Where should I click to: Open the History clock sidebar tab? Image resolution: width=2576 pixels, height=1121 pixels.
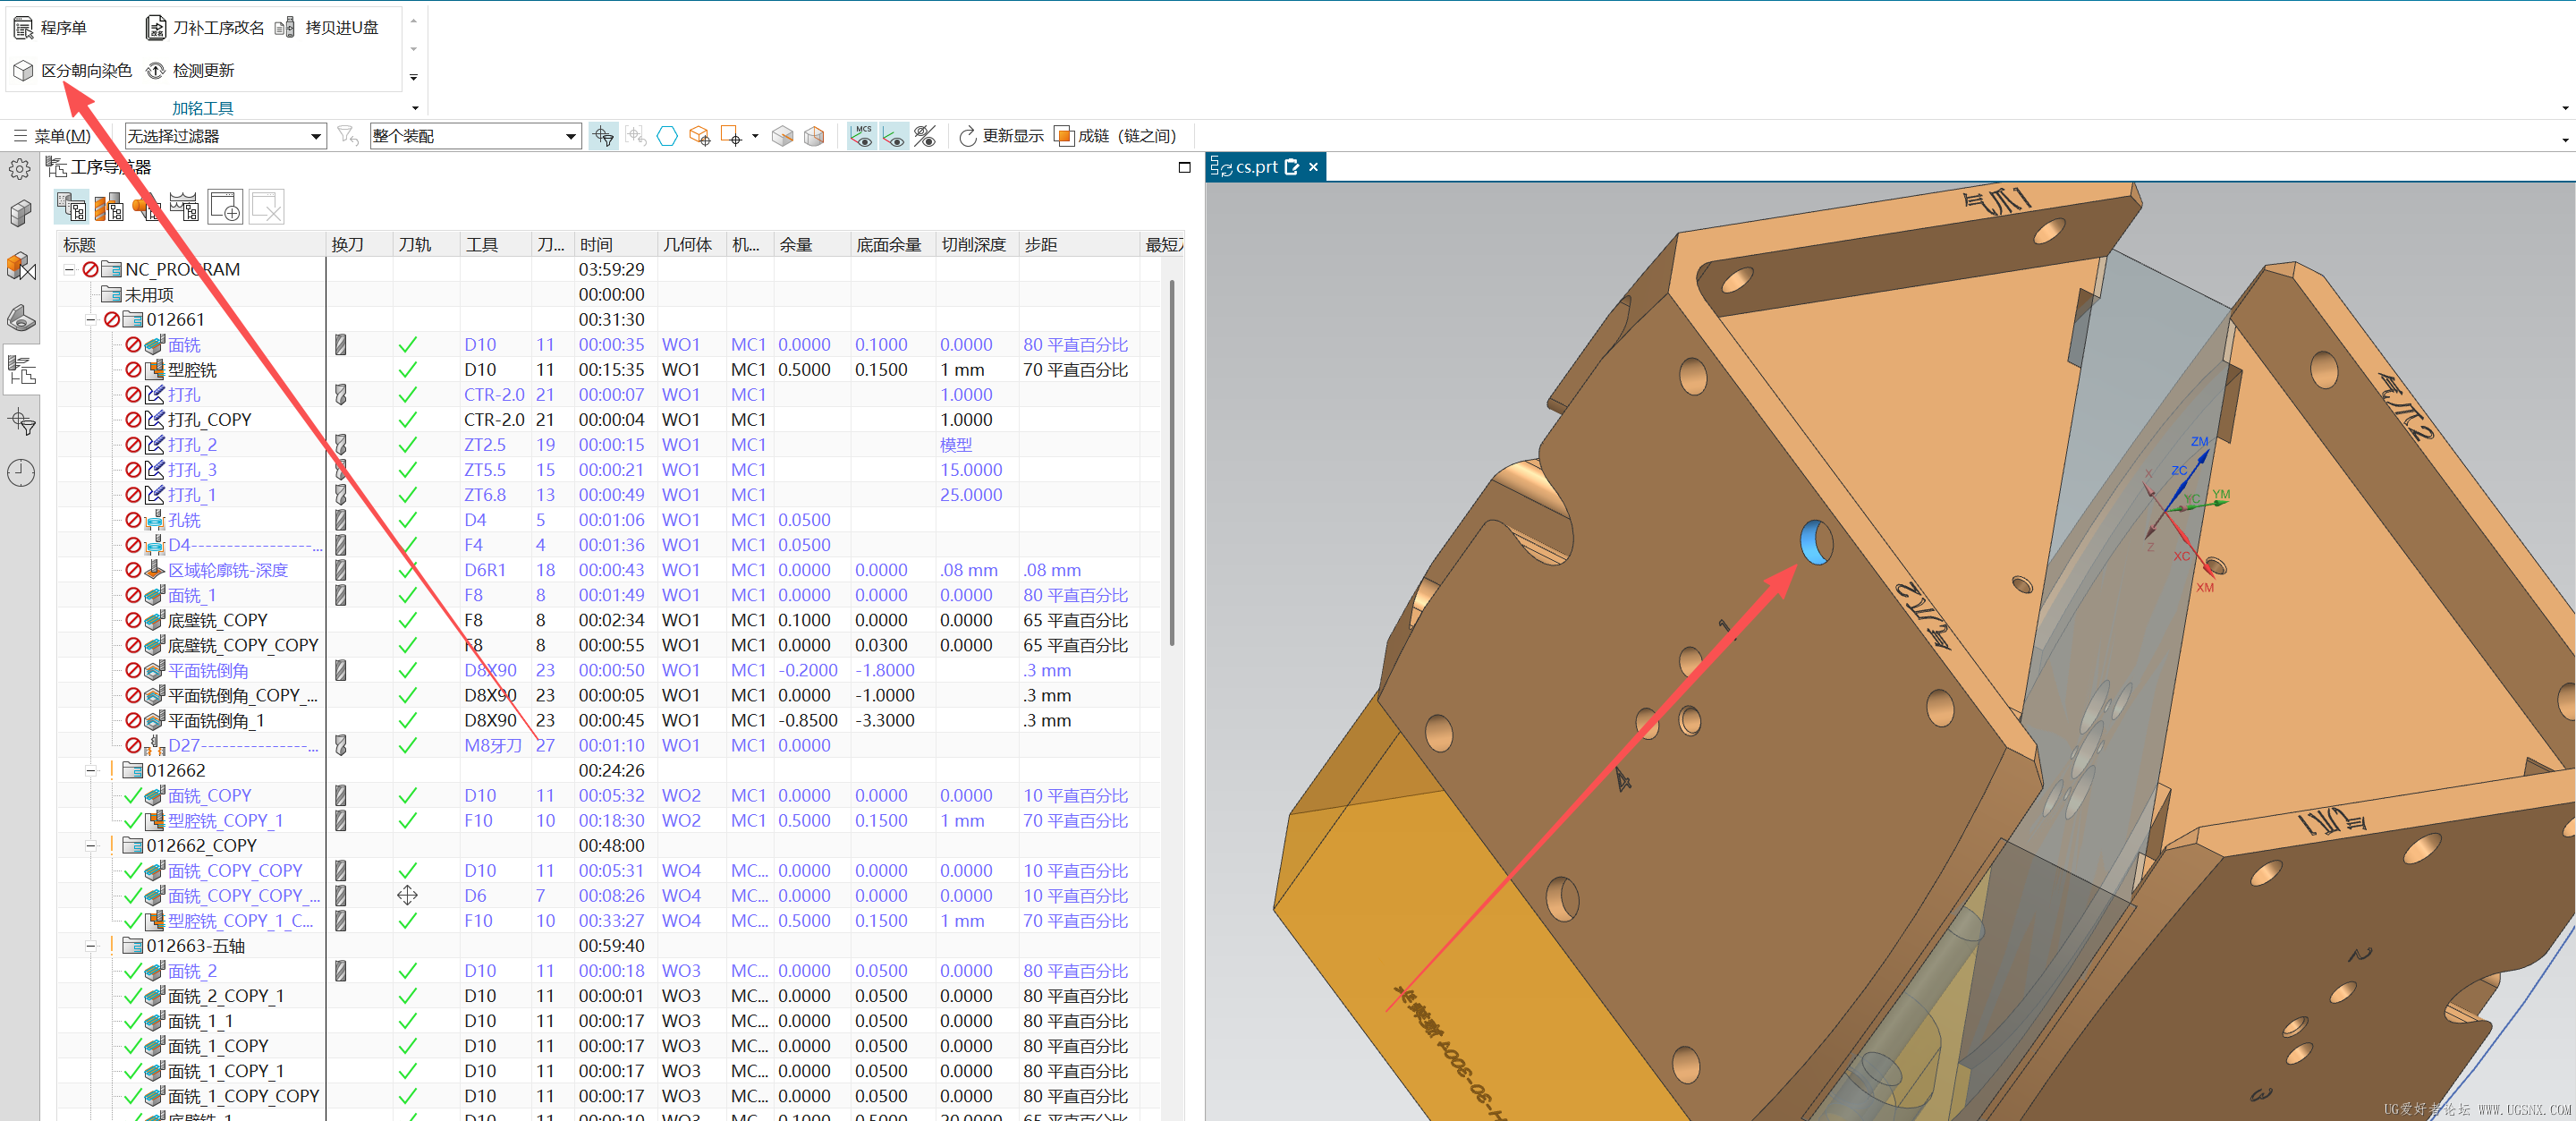tap(21, 473)
